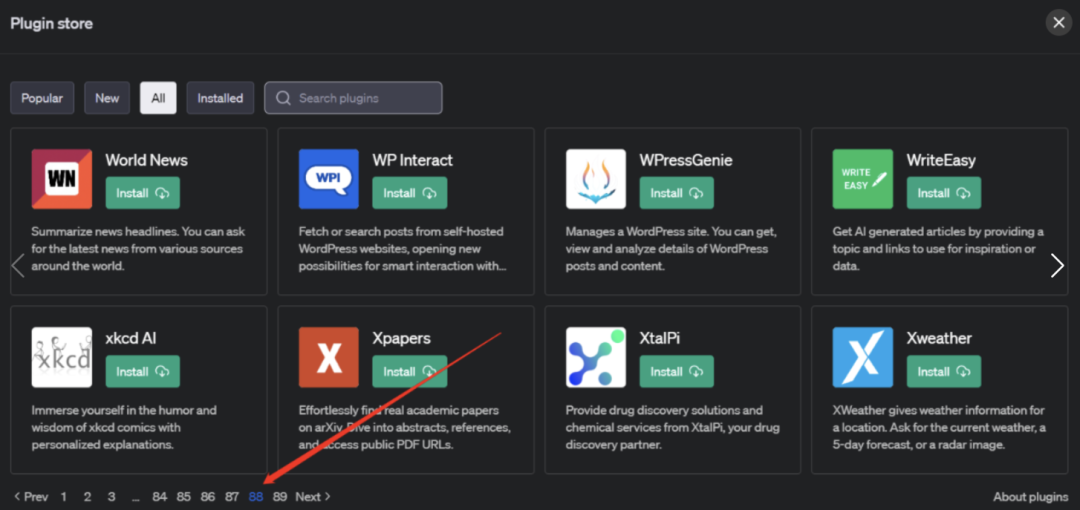
Task: Click the Xweather plugin title
Action: [x=939, y=339]
